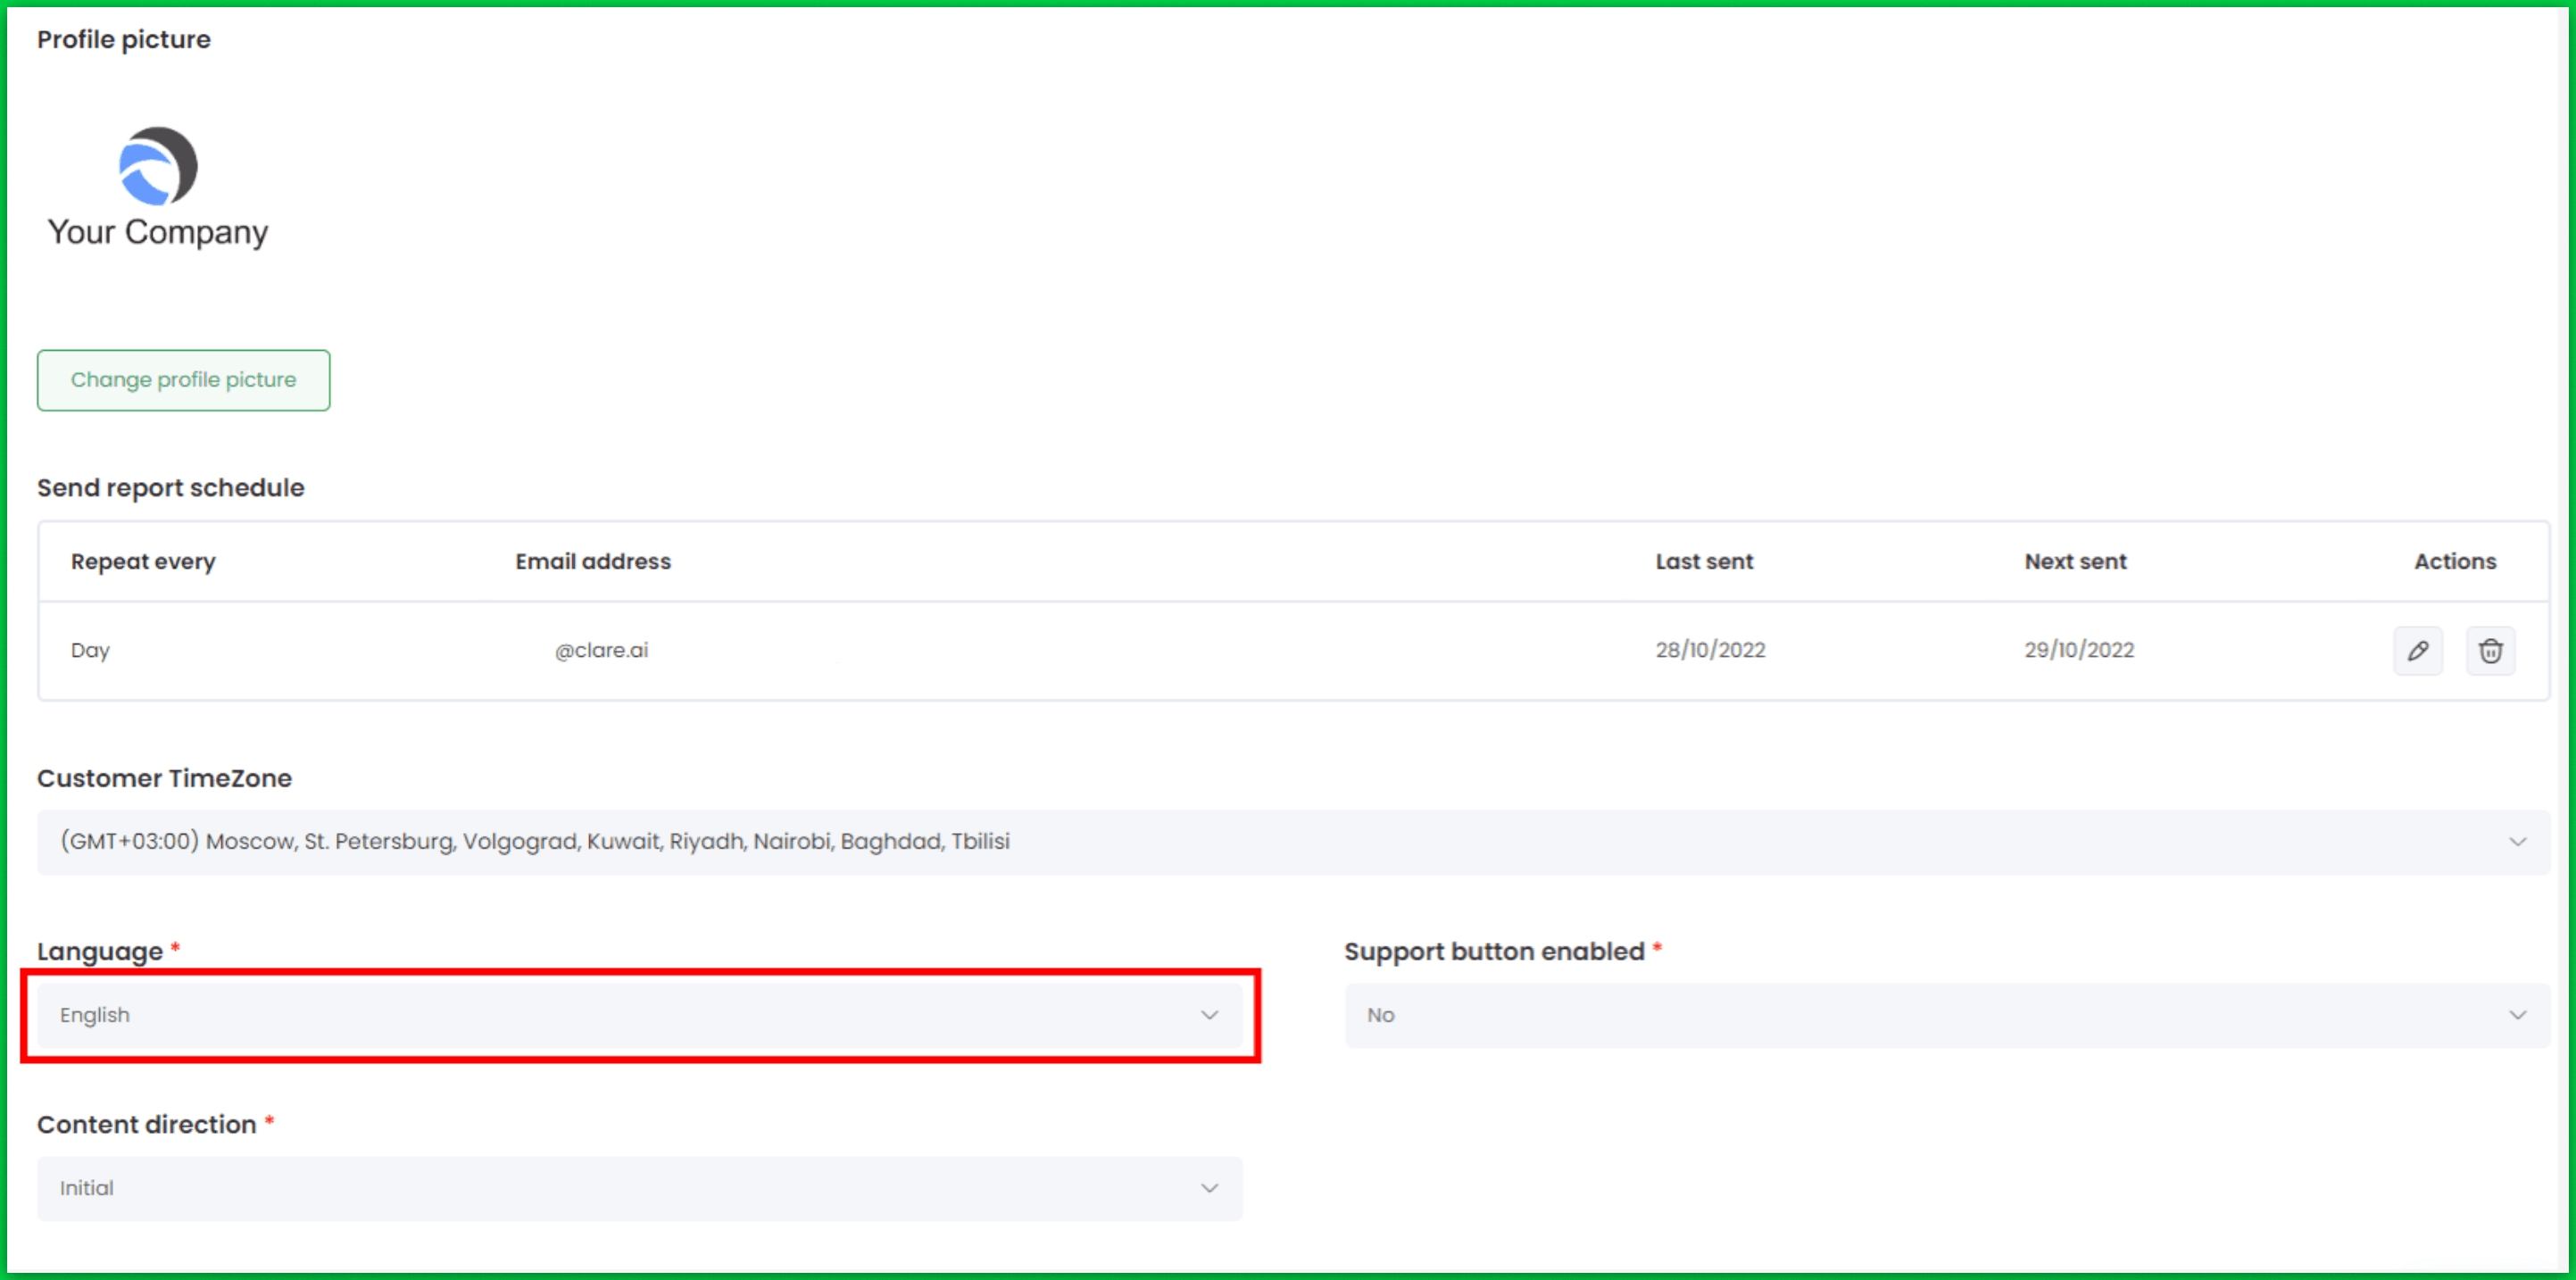Screen dimensions: 2576x1280
Task: Click the chevron arrow in Language field
Action: [x=1209, y=1015]
